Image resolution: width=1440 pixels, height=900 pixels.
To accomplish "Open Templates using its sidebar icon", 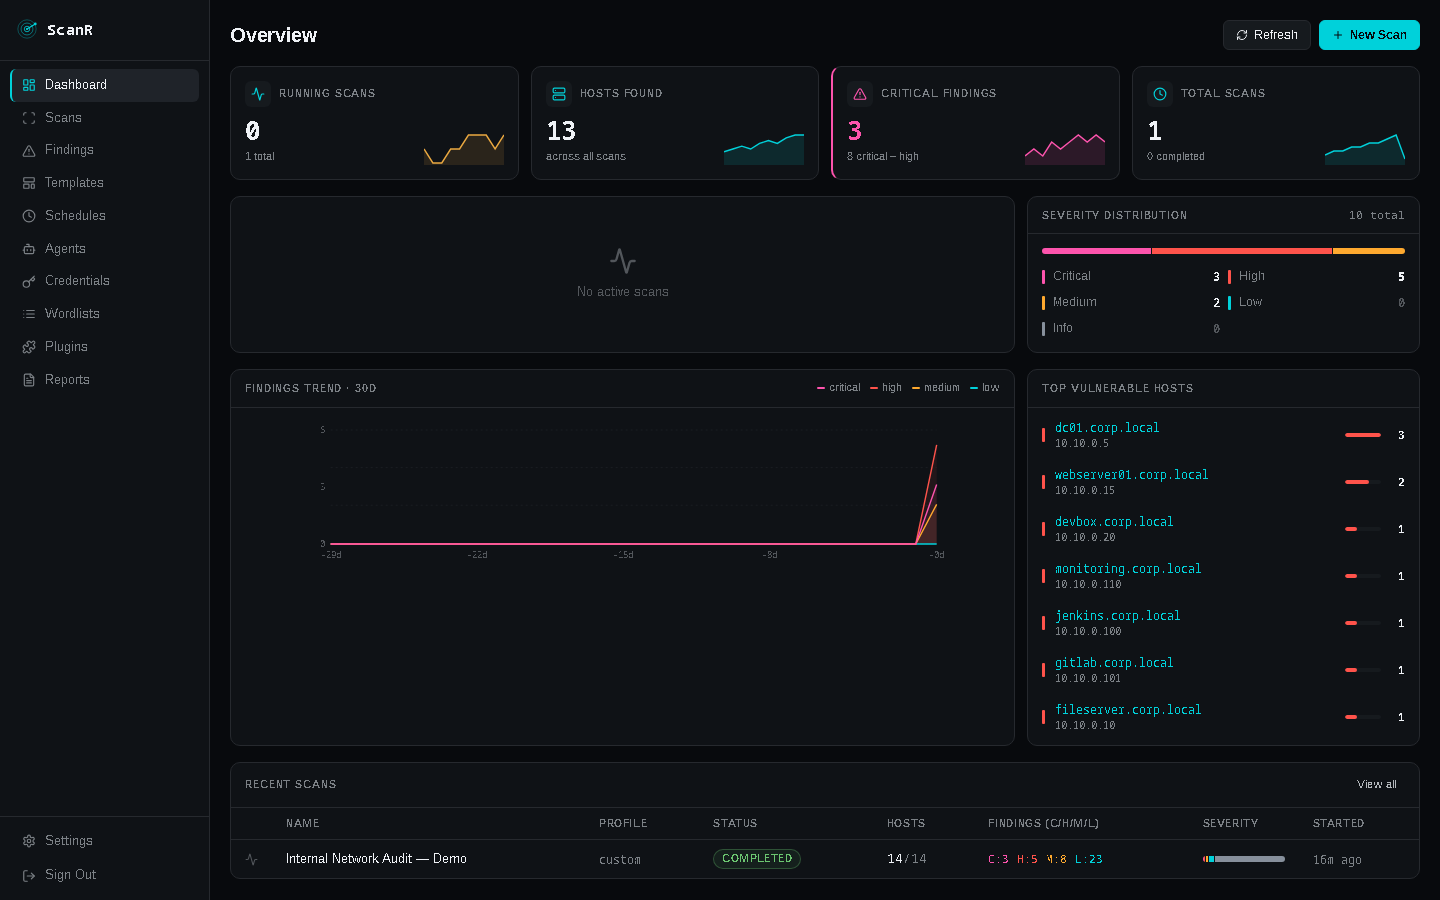I will 27,182.
